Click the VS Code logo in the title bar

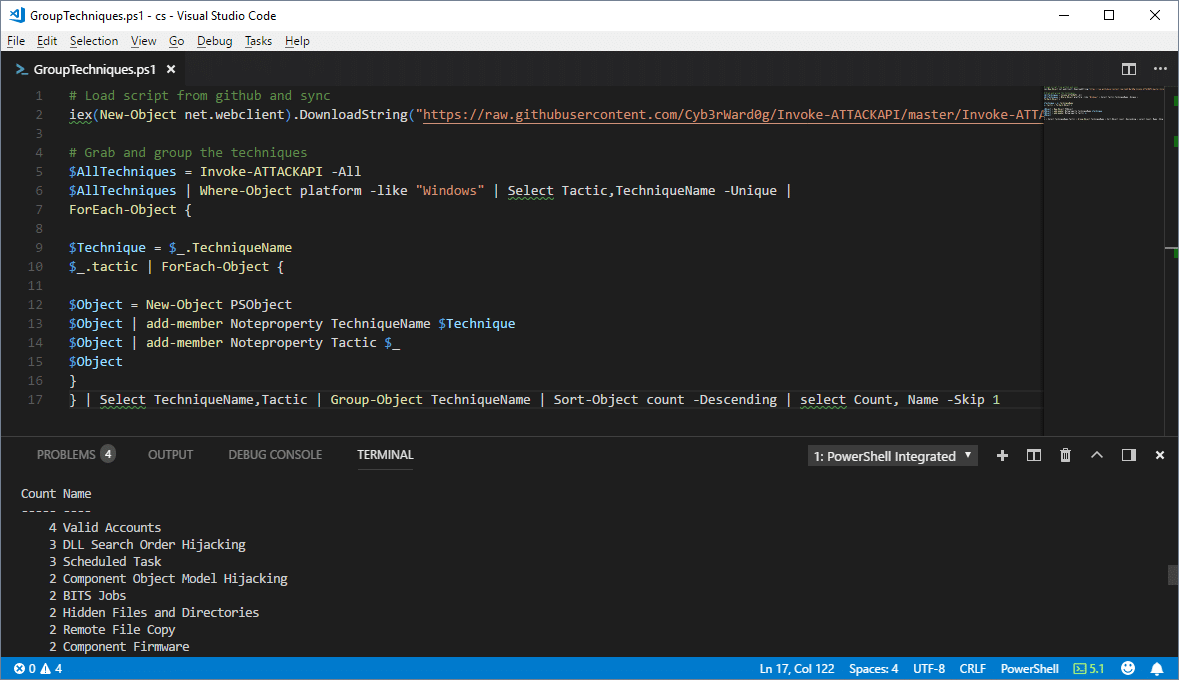tap(17, 15)
